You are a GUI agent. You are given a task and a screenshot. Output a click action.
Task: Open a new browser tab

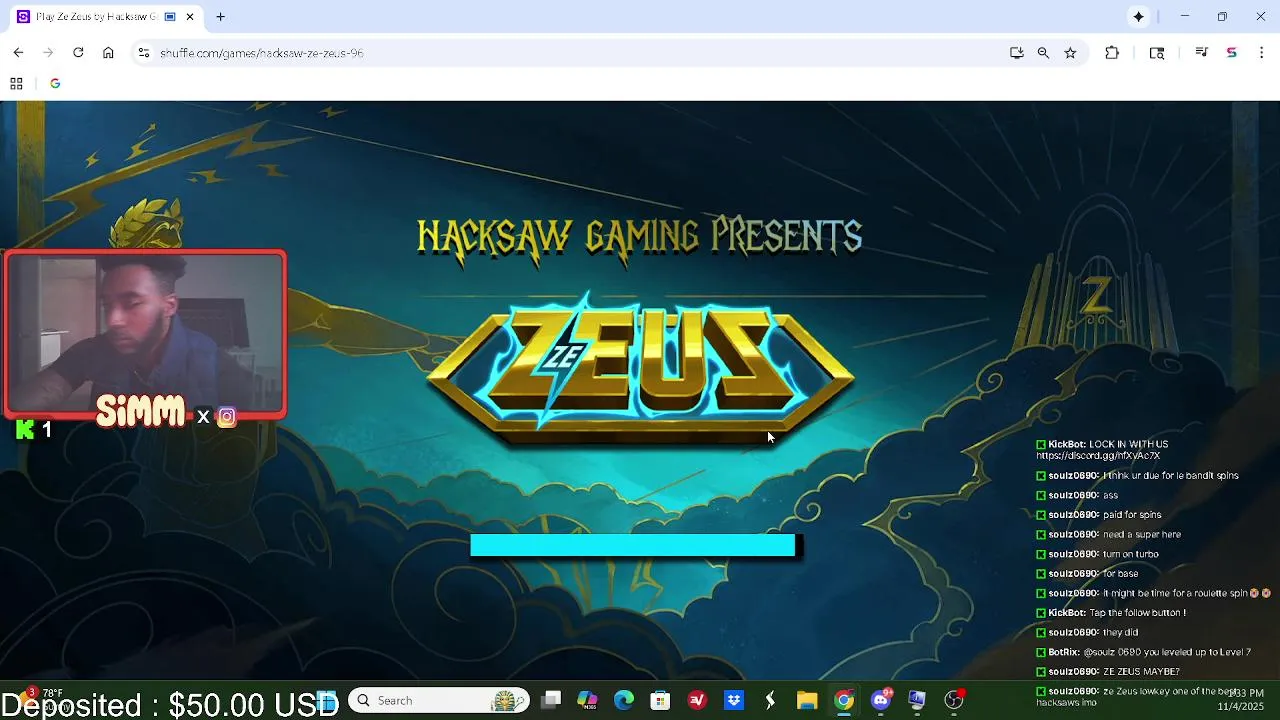[220, 17]
